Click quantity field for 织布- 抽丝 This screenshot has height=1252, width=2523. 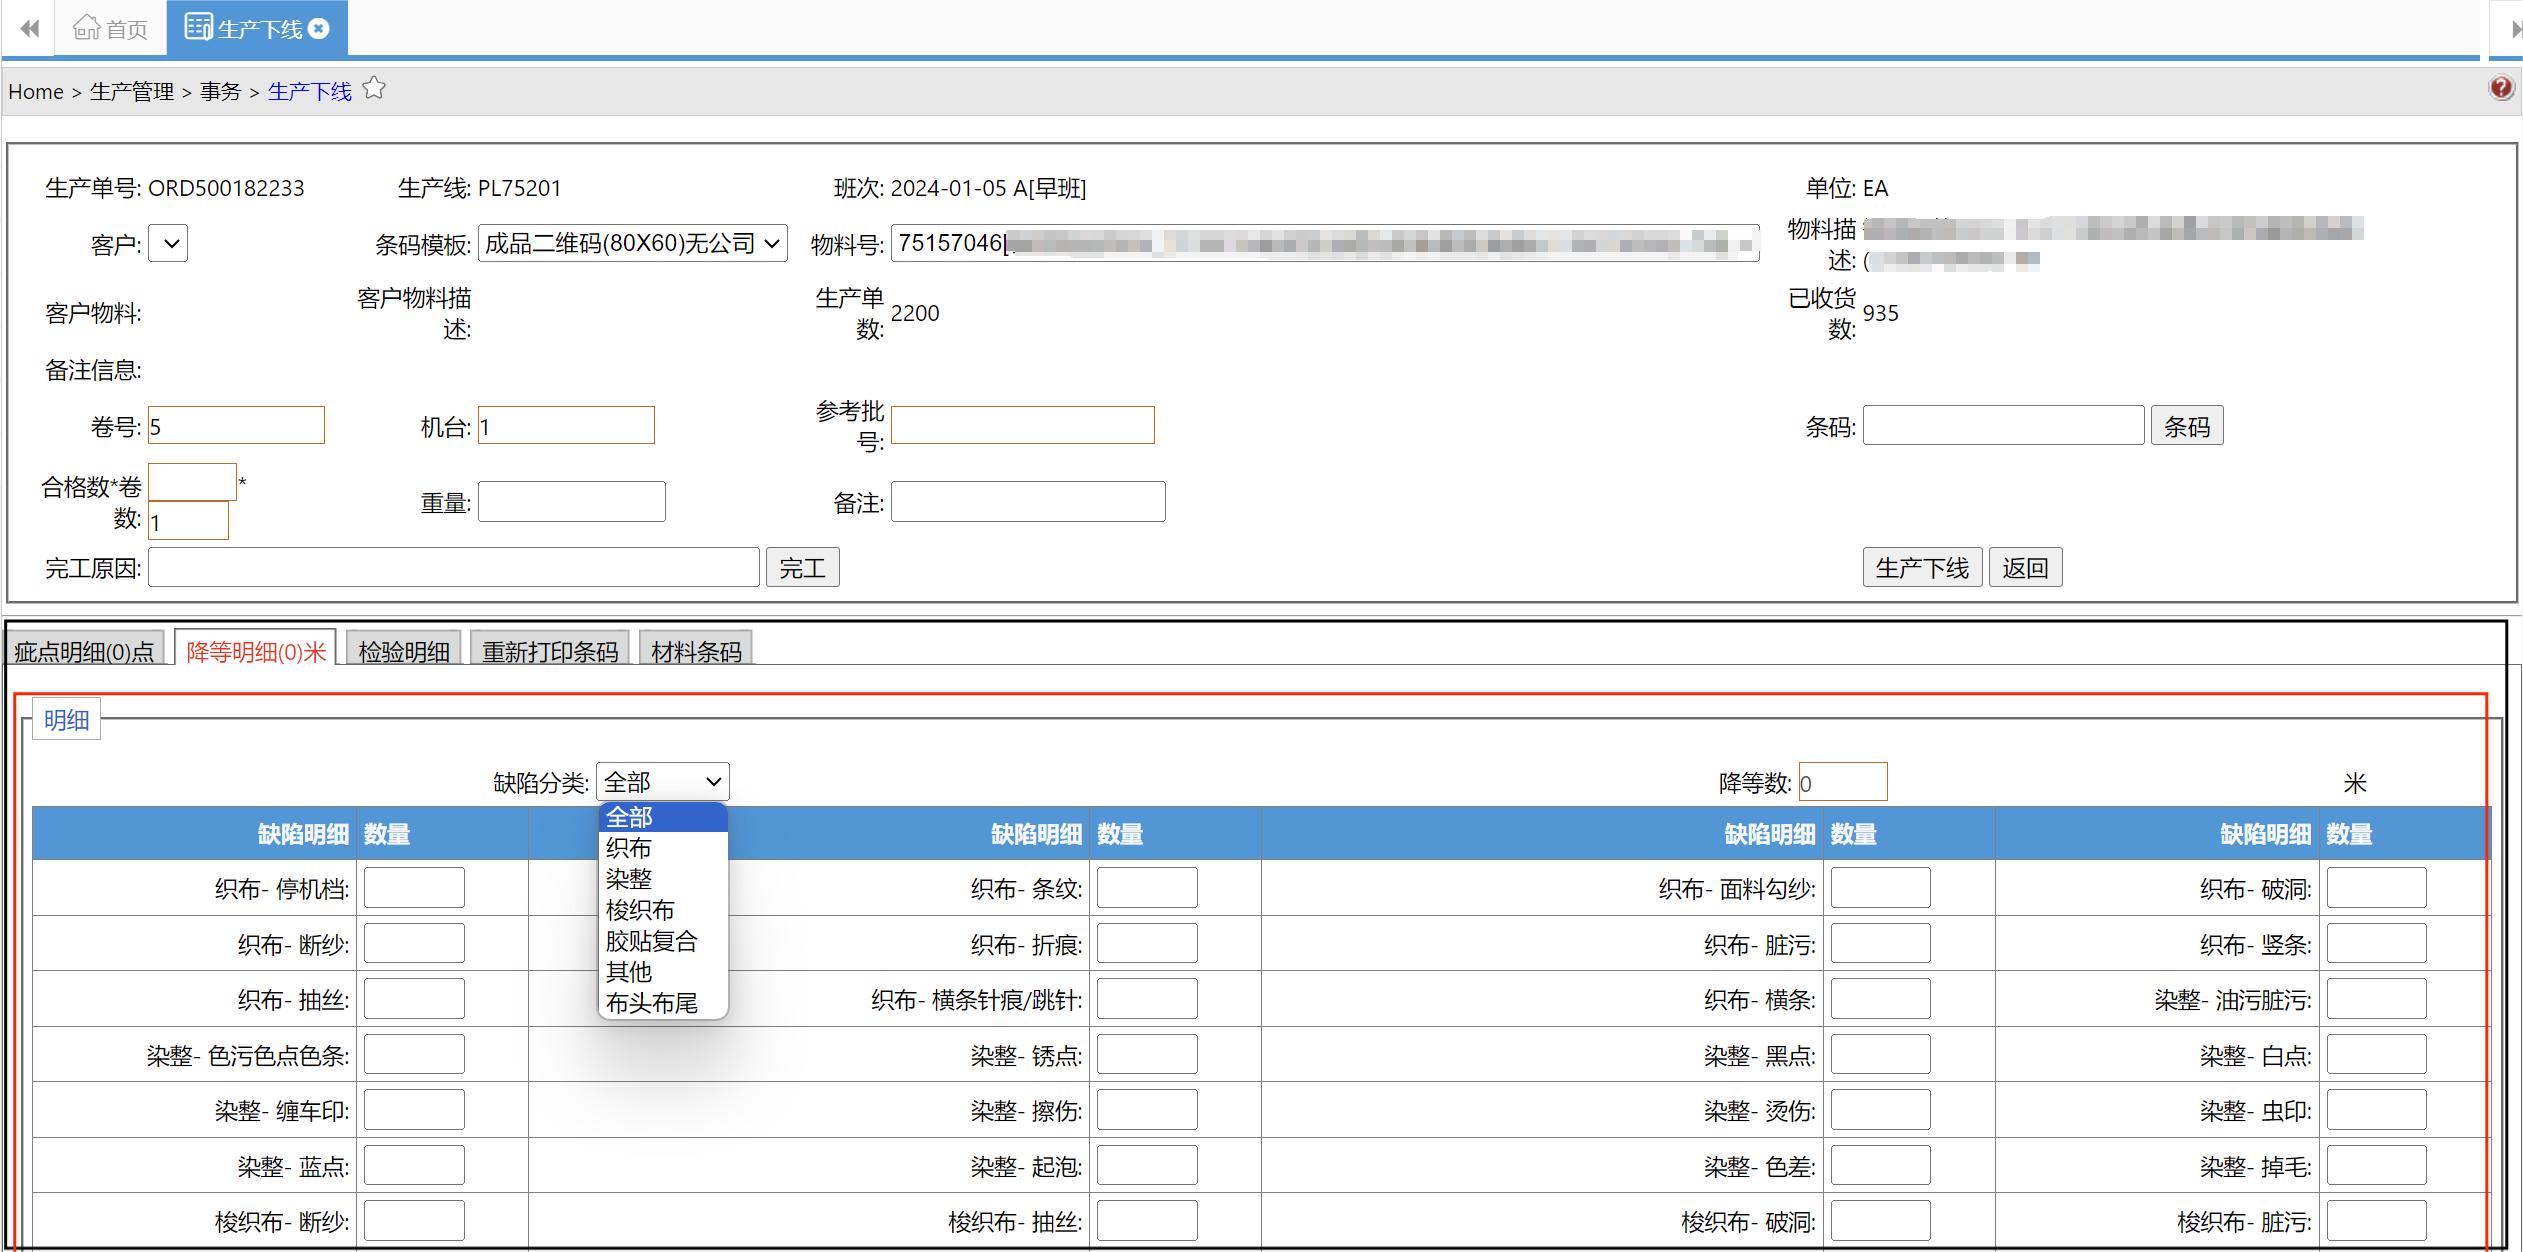414,999
